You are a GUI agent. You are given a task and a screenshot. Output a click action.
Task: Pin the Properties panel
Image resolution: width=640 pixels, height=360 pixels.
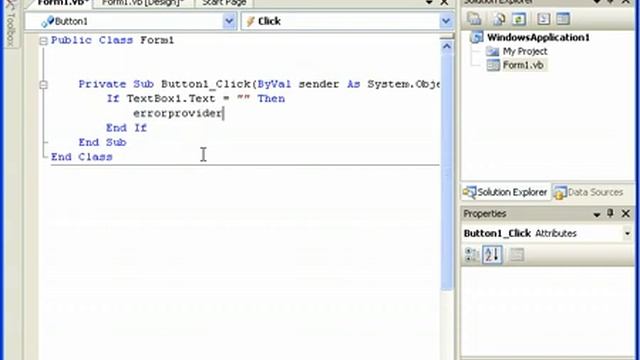(610, 213)
